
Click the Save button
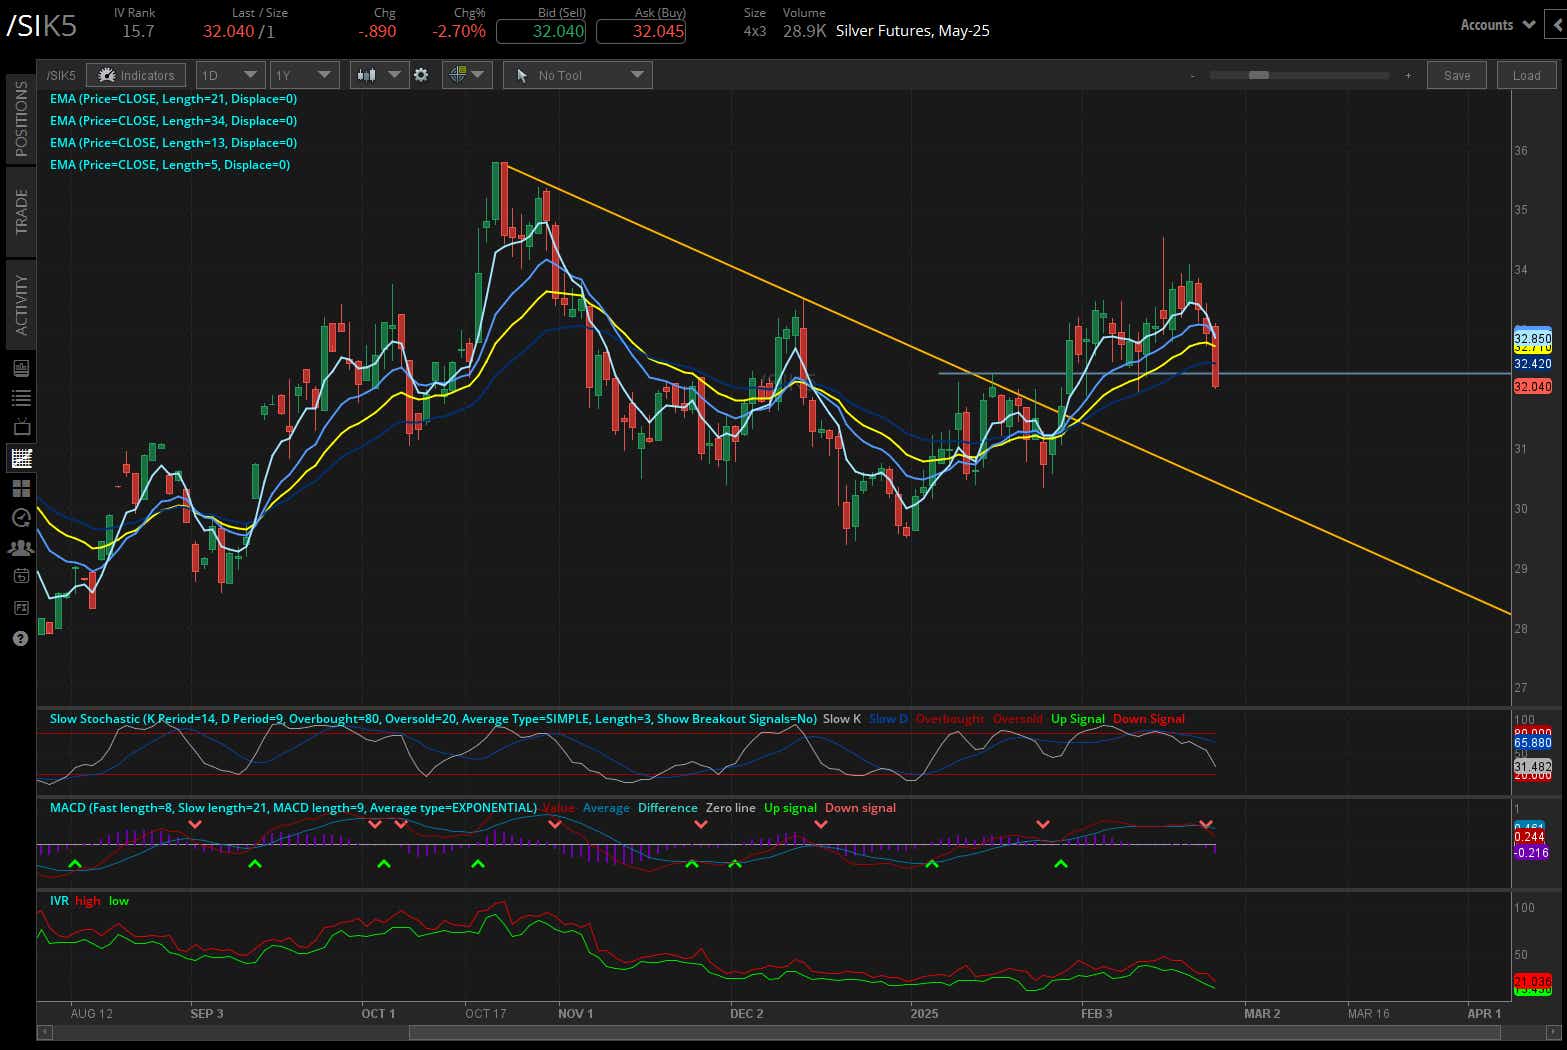point(1456,74)
